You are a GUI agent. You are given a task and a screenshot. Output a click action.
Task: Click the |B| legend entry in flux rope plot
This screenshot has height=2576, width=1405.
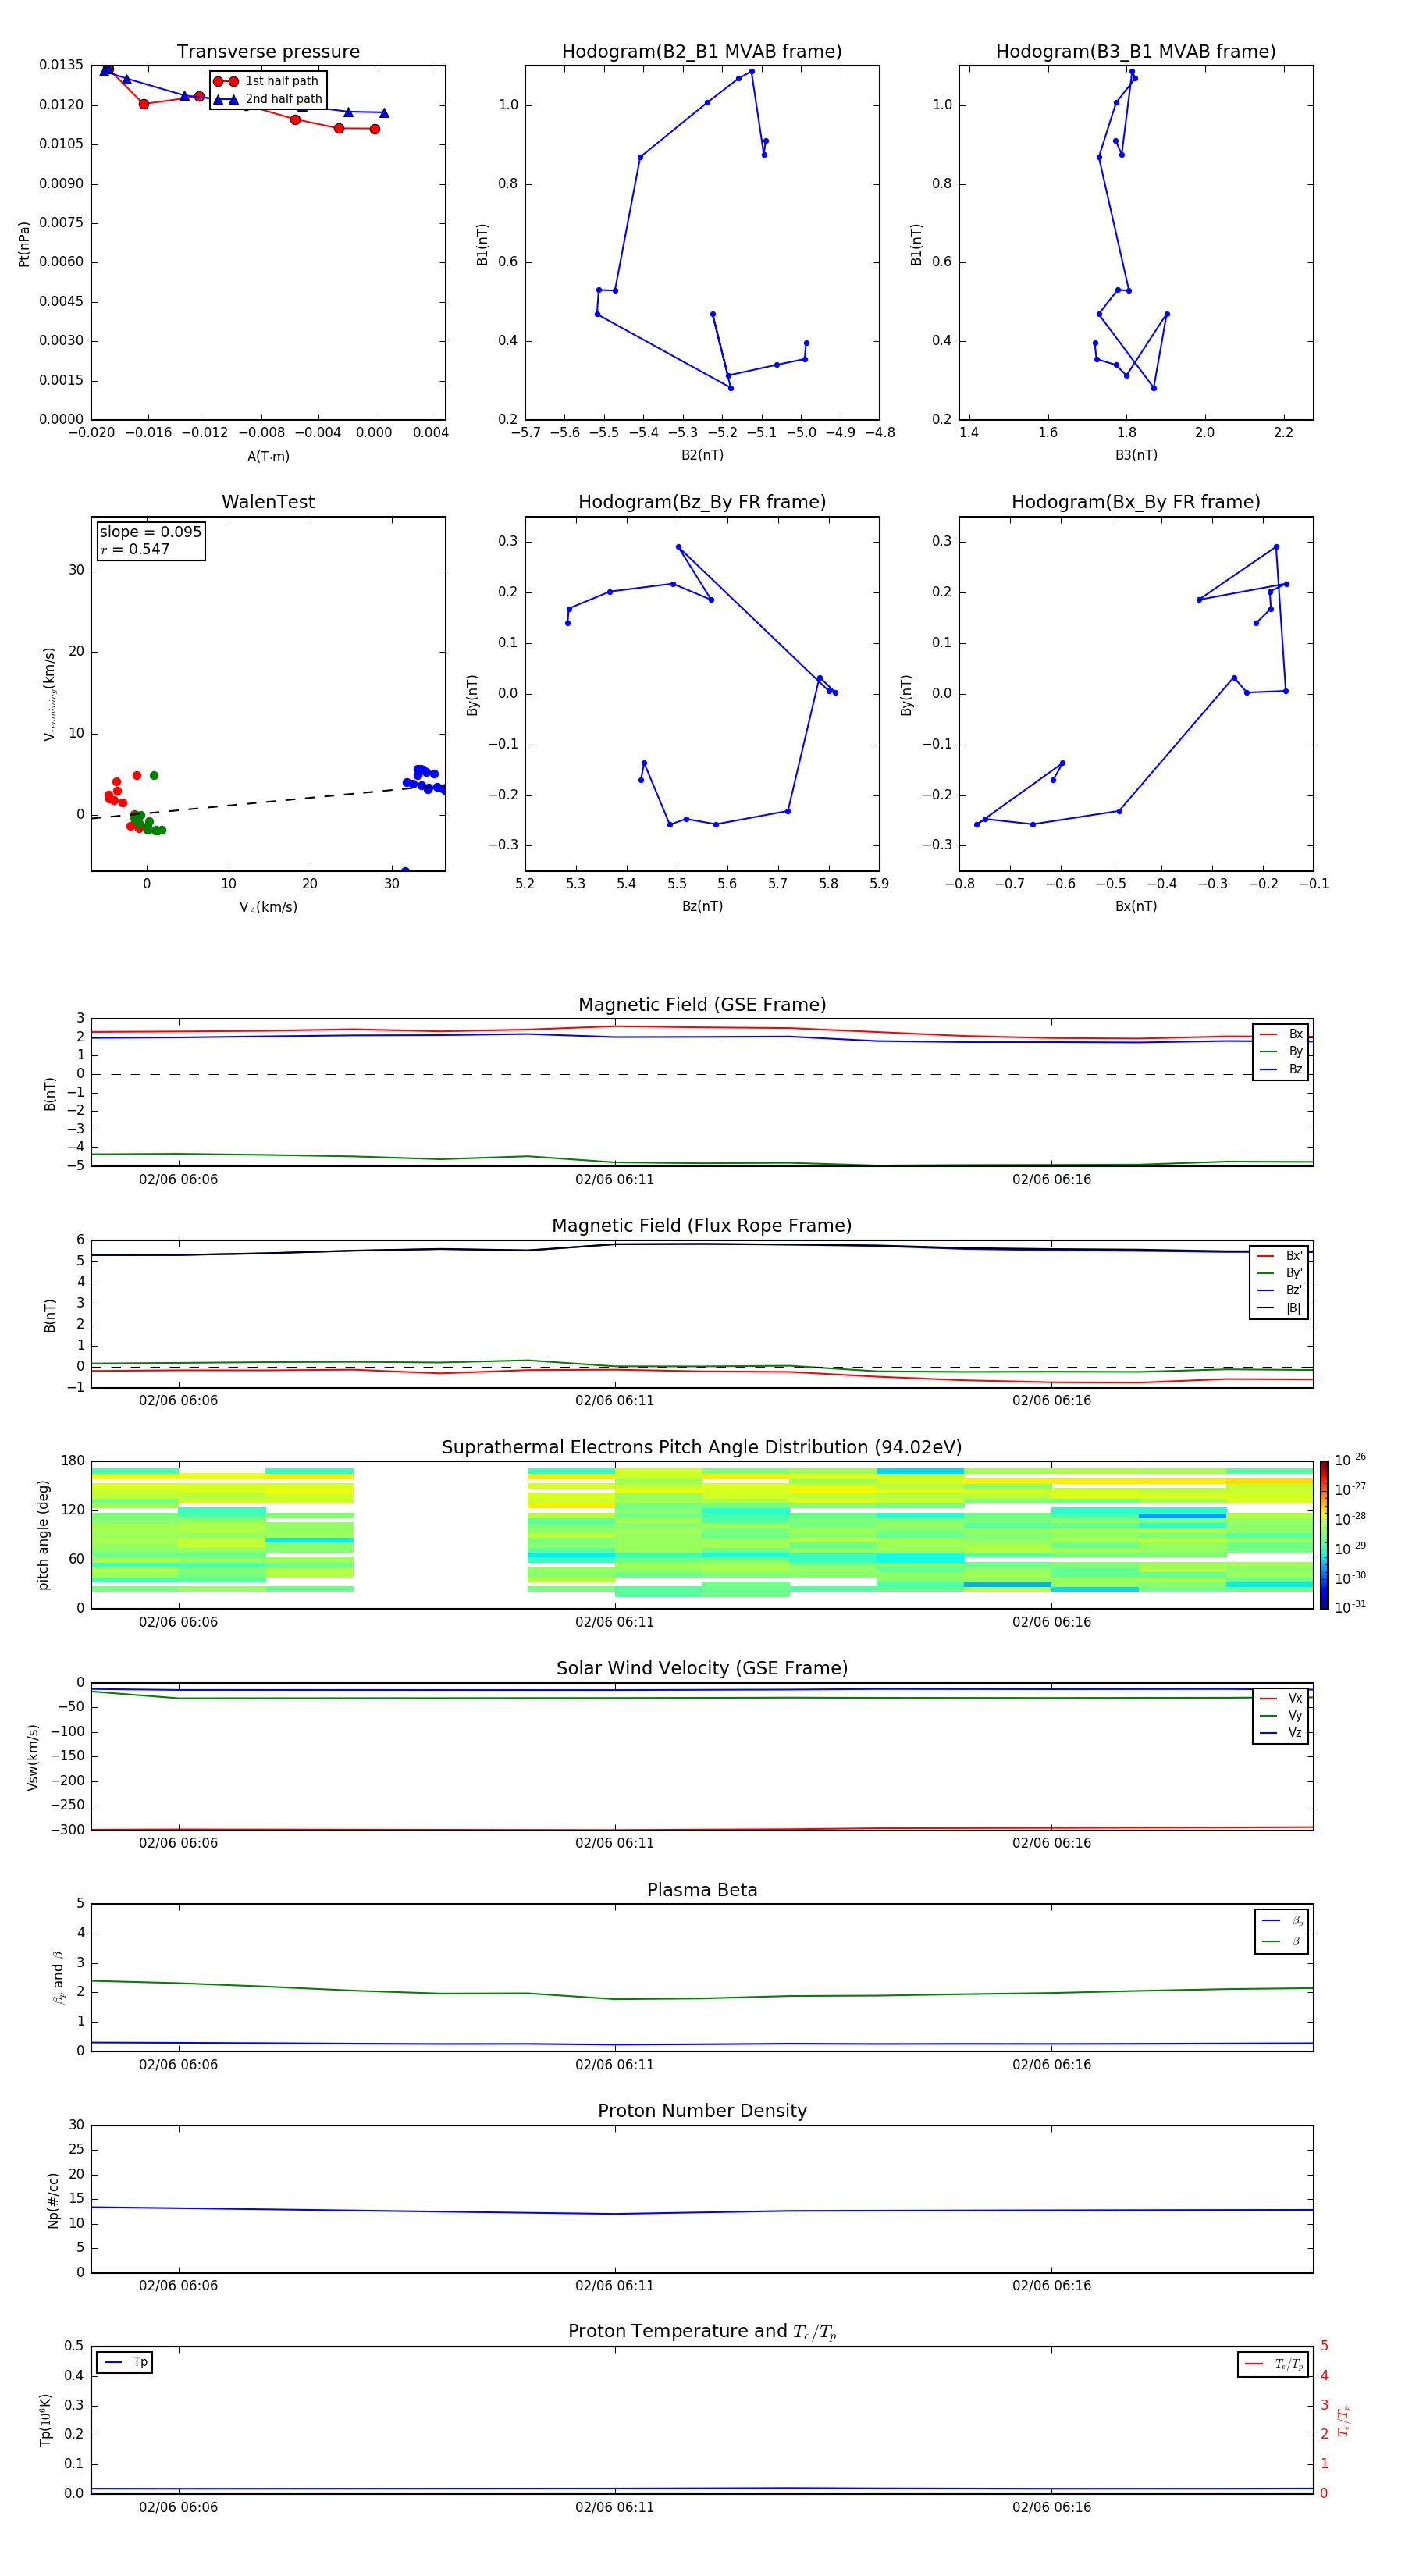click(1279, 1308)
